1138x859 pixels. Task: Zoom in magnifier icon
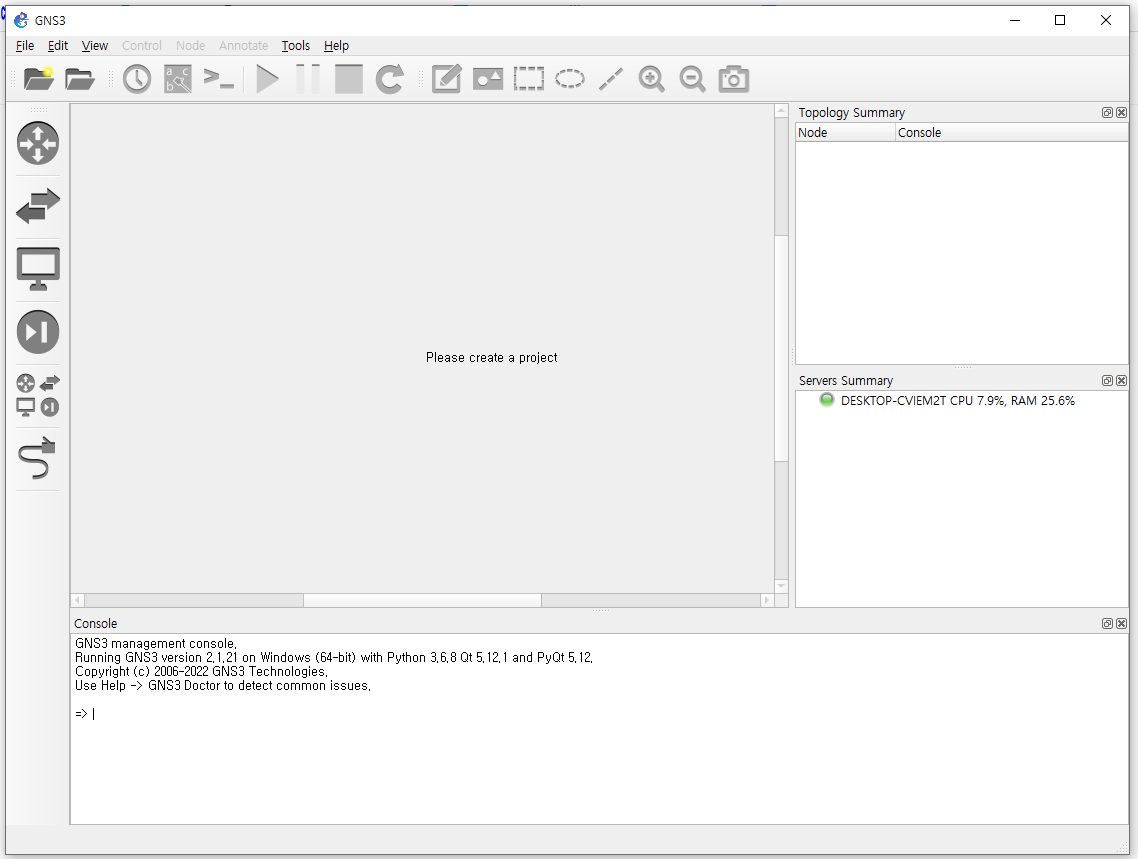(652, 78)
